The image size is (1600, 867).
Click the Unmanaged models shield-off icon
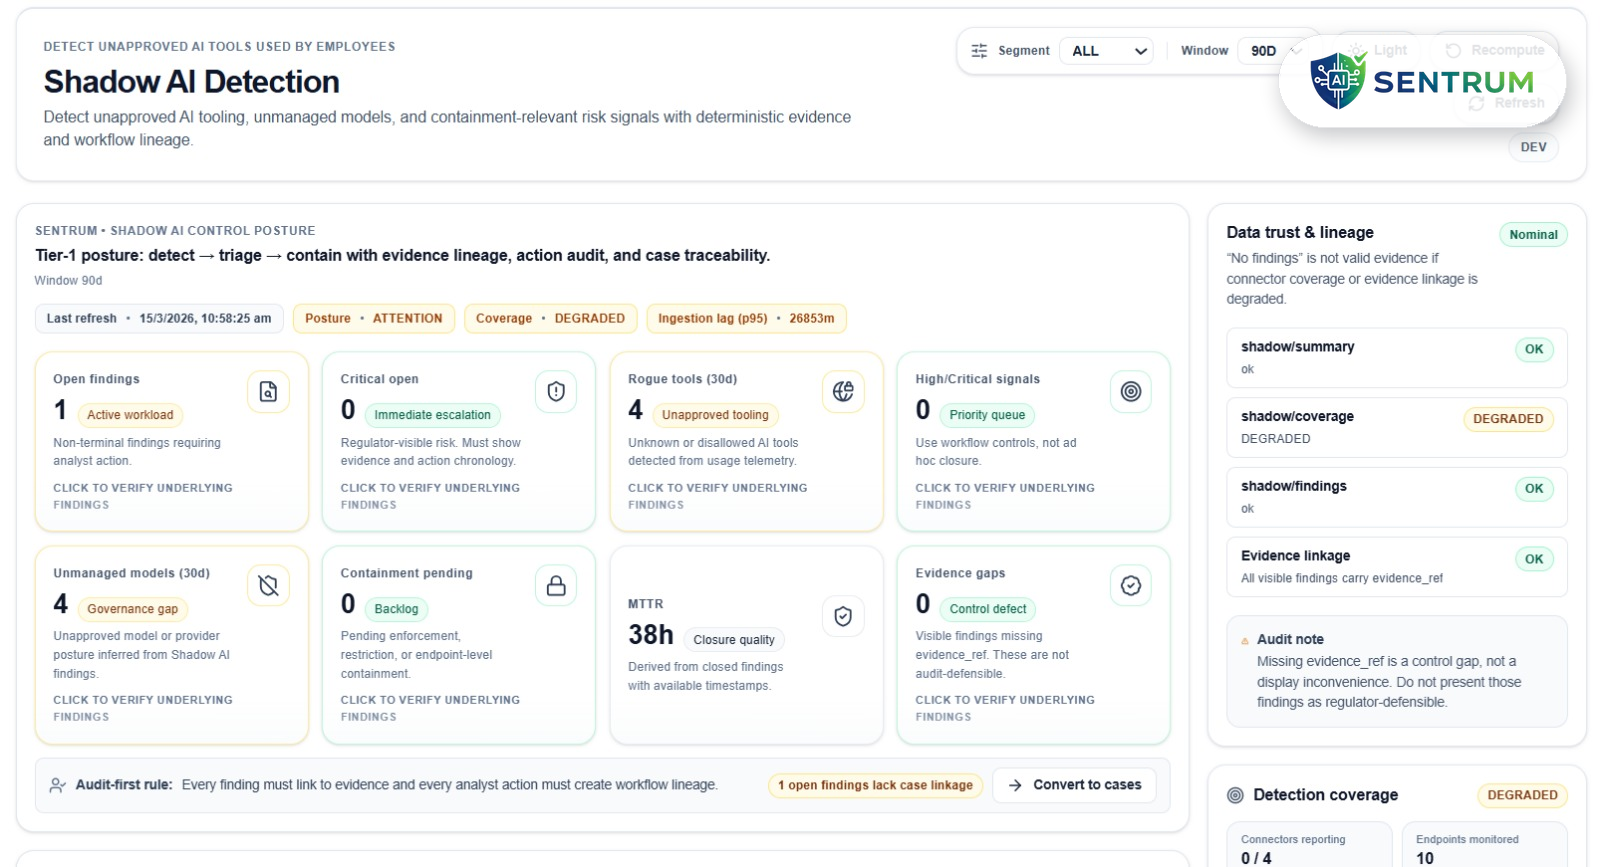click(x=268, y=586)
